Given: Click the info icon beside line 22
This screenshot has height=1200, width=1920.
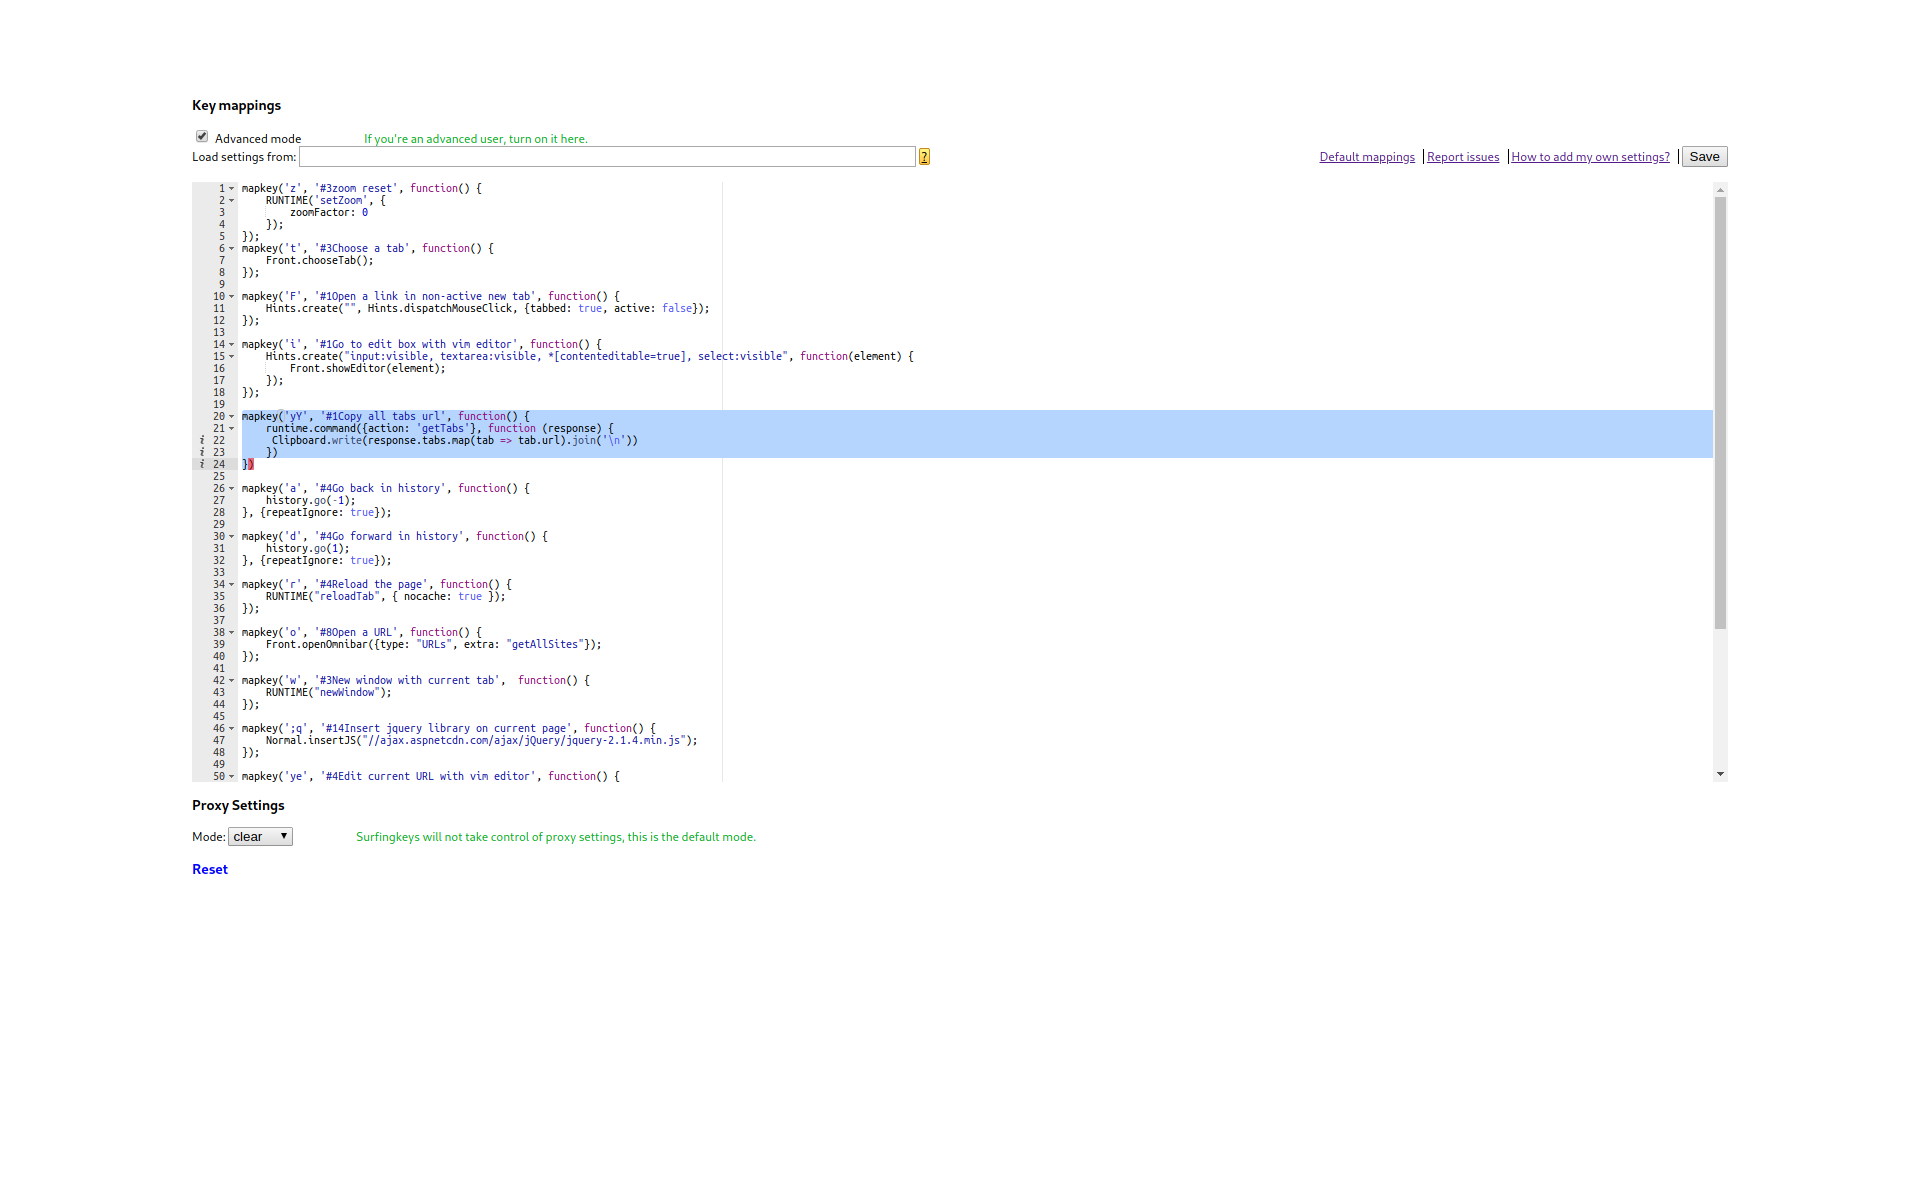Looking at the screenshot, I should [x=201, y=440].
